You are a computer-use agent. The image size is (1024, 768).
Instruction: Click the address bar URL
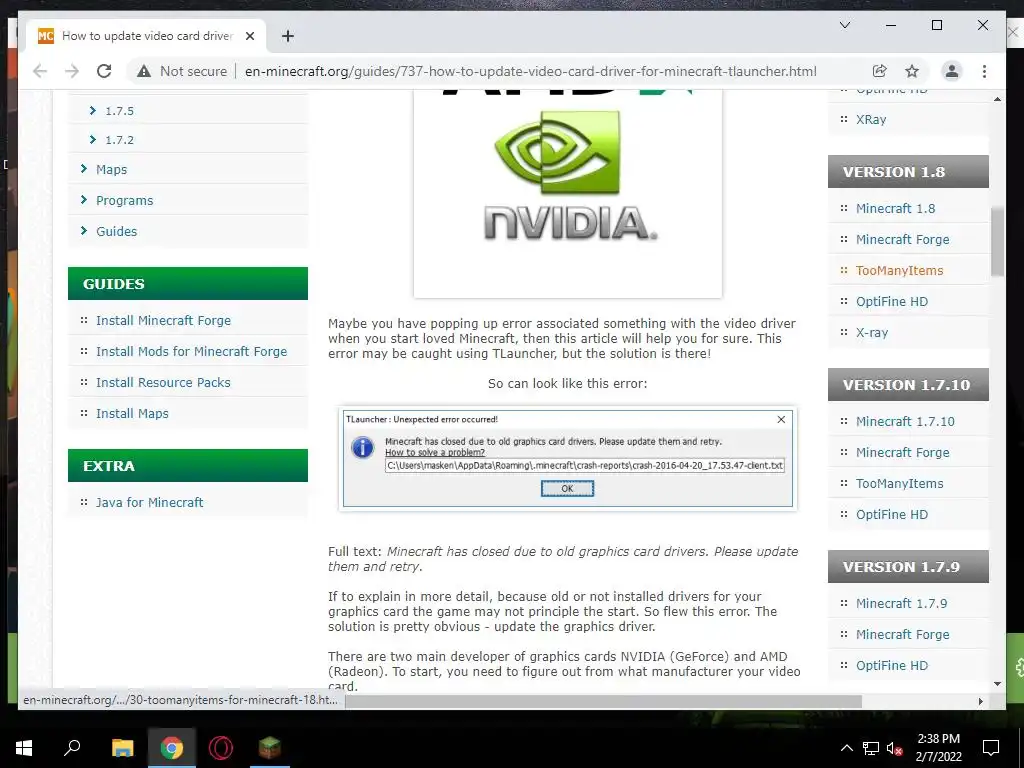pos(530,71)
